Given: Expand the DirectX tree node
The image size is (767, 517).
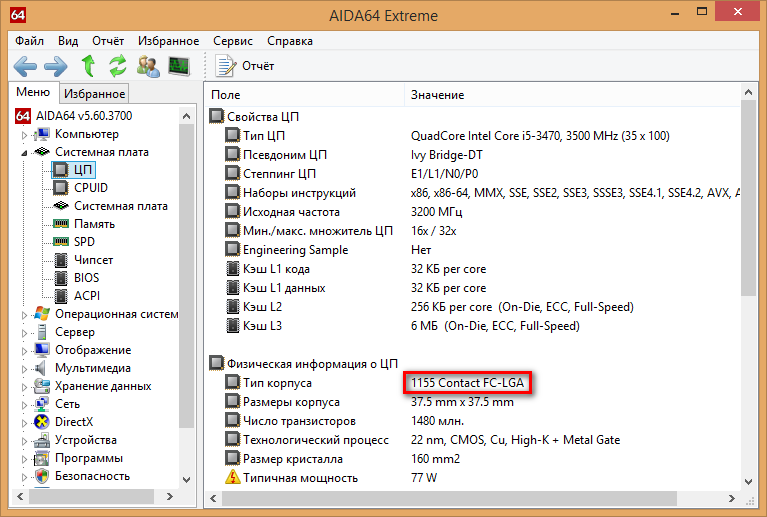Looking at the screenshot, I should click(24, 423).
